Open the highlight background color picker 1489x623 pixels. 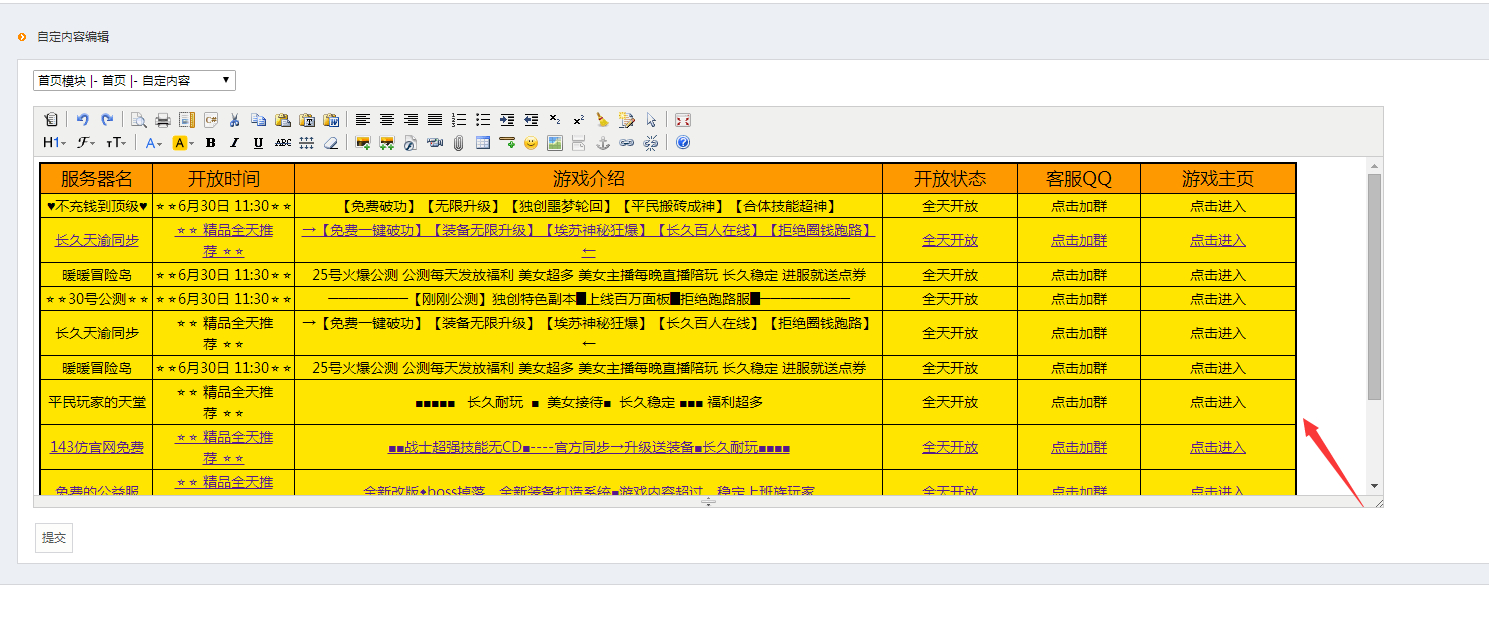(183, 143)
